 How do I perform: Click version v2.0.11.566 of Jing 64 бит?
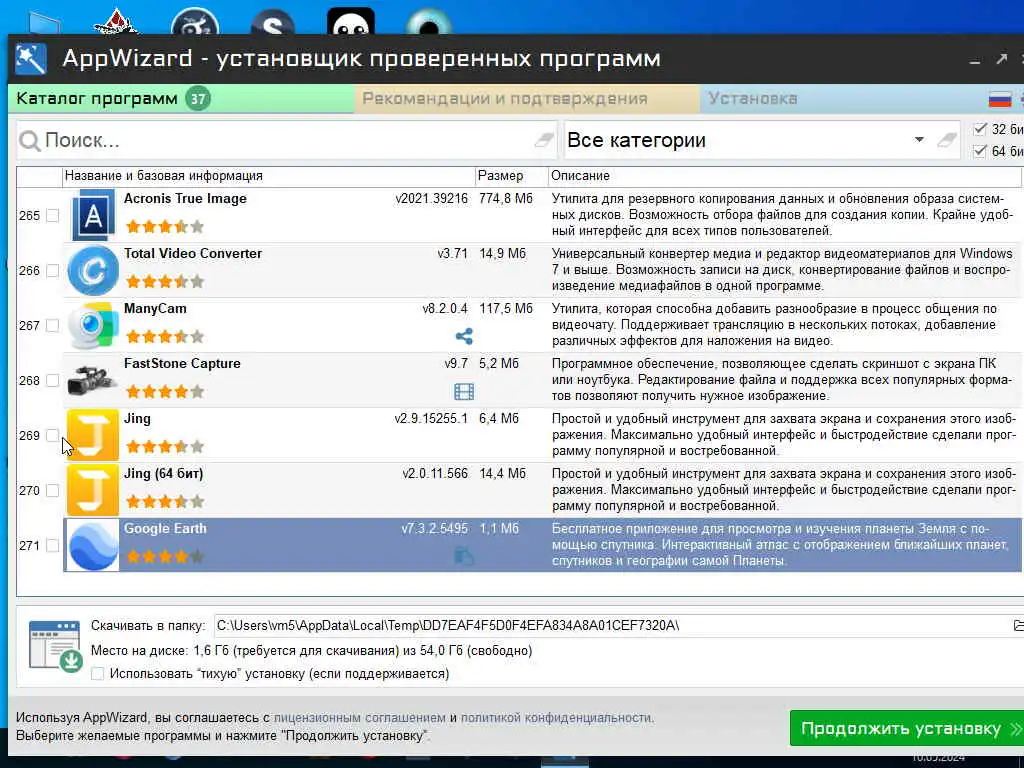[x=435, y=473]
